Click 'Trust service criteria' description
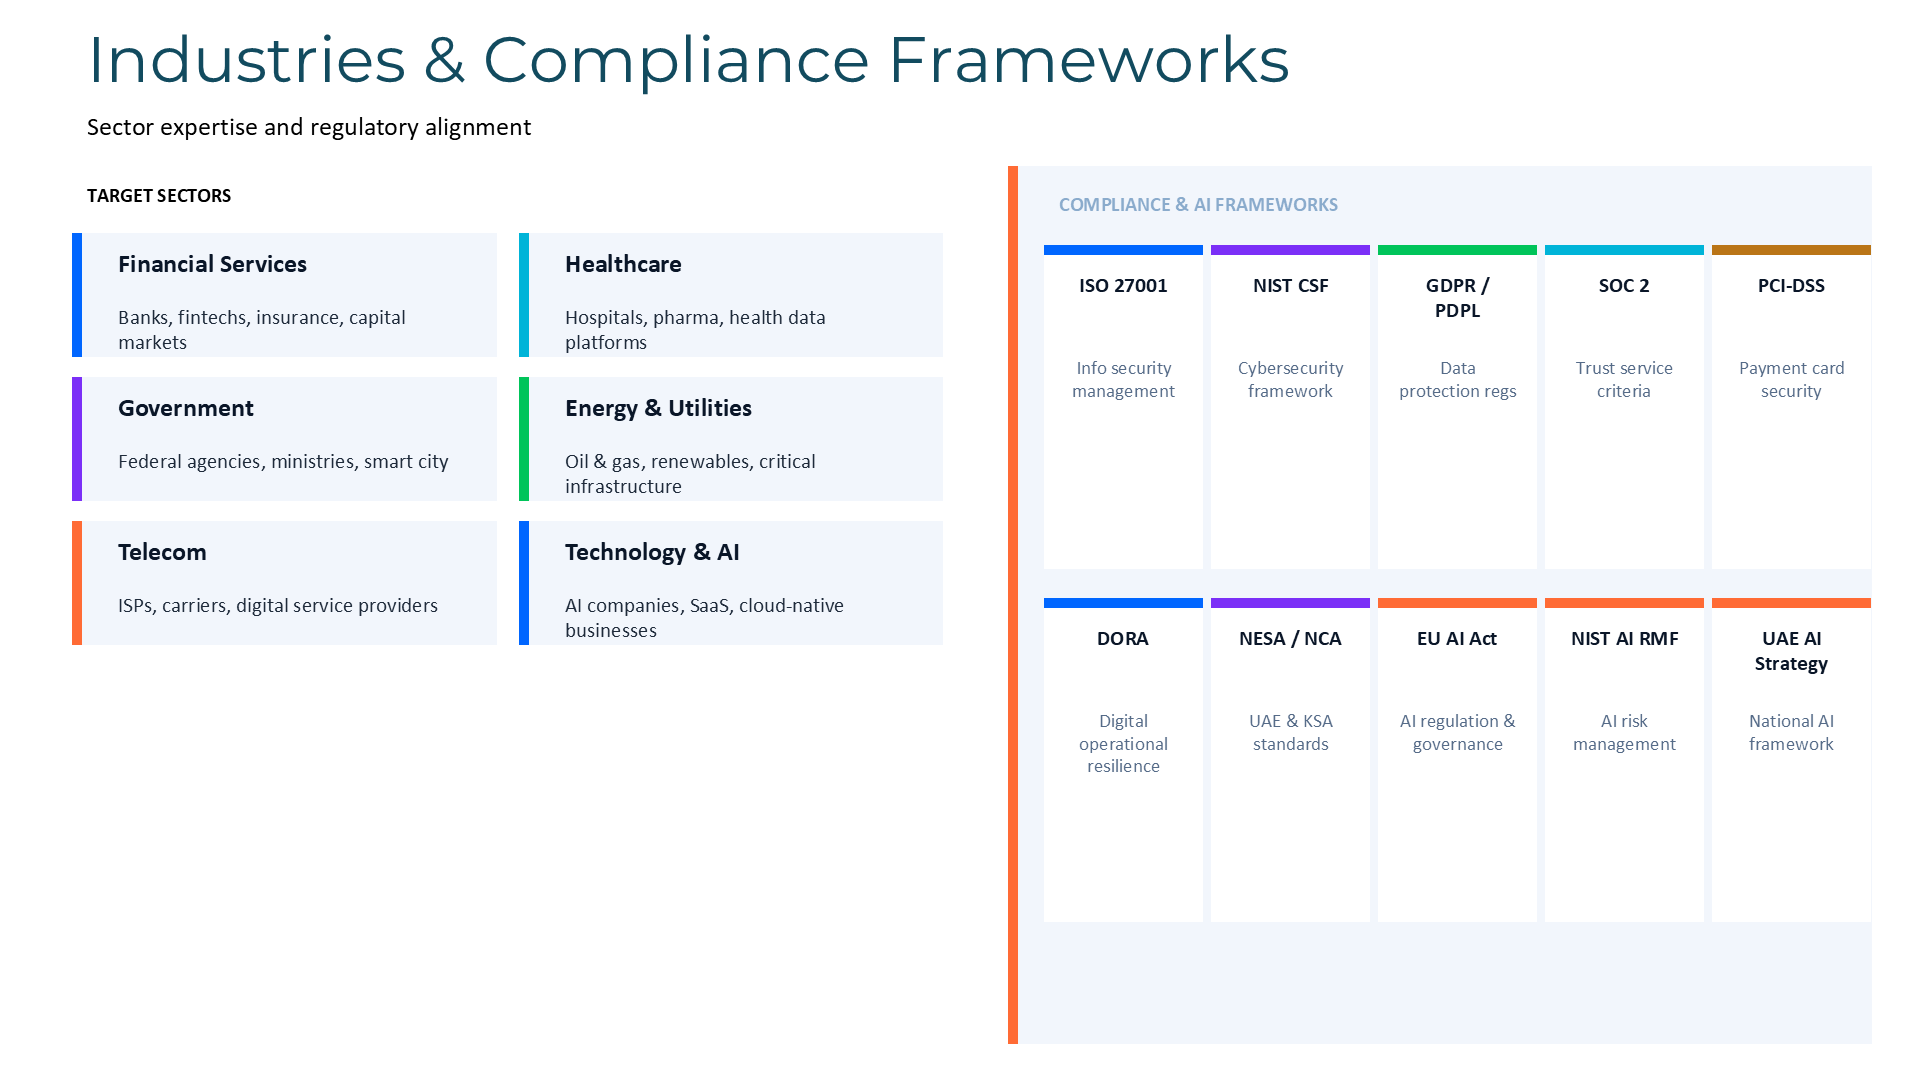The image size is (1920, 1080). click(x=1624, y=380)
